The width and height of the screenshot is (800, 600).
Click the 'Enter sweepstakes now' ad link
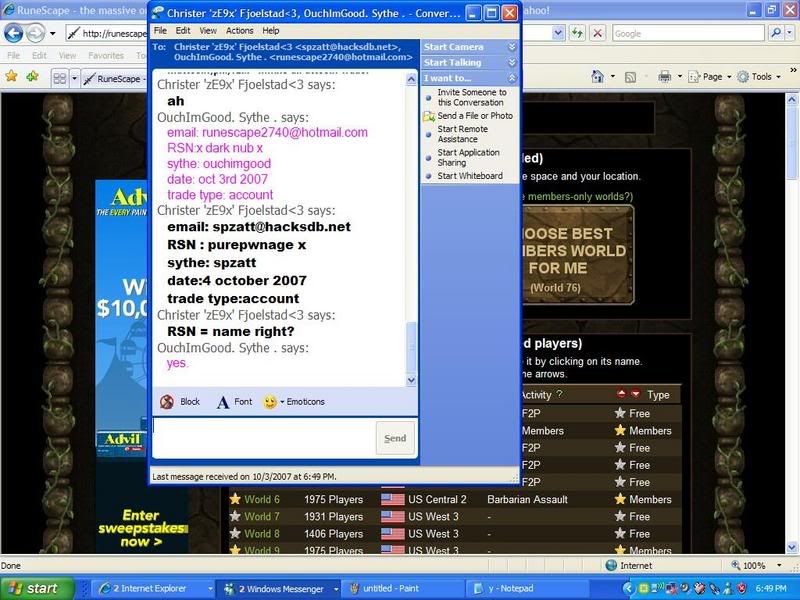141,529
